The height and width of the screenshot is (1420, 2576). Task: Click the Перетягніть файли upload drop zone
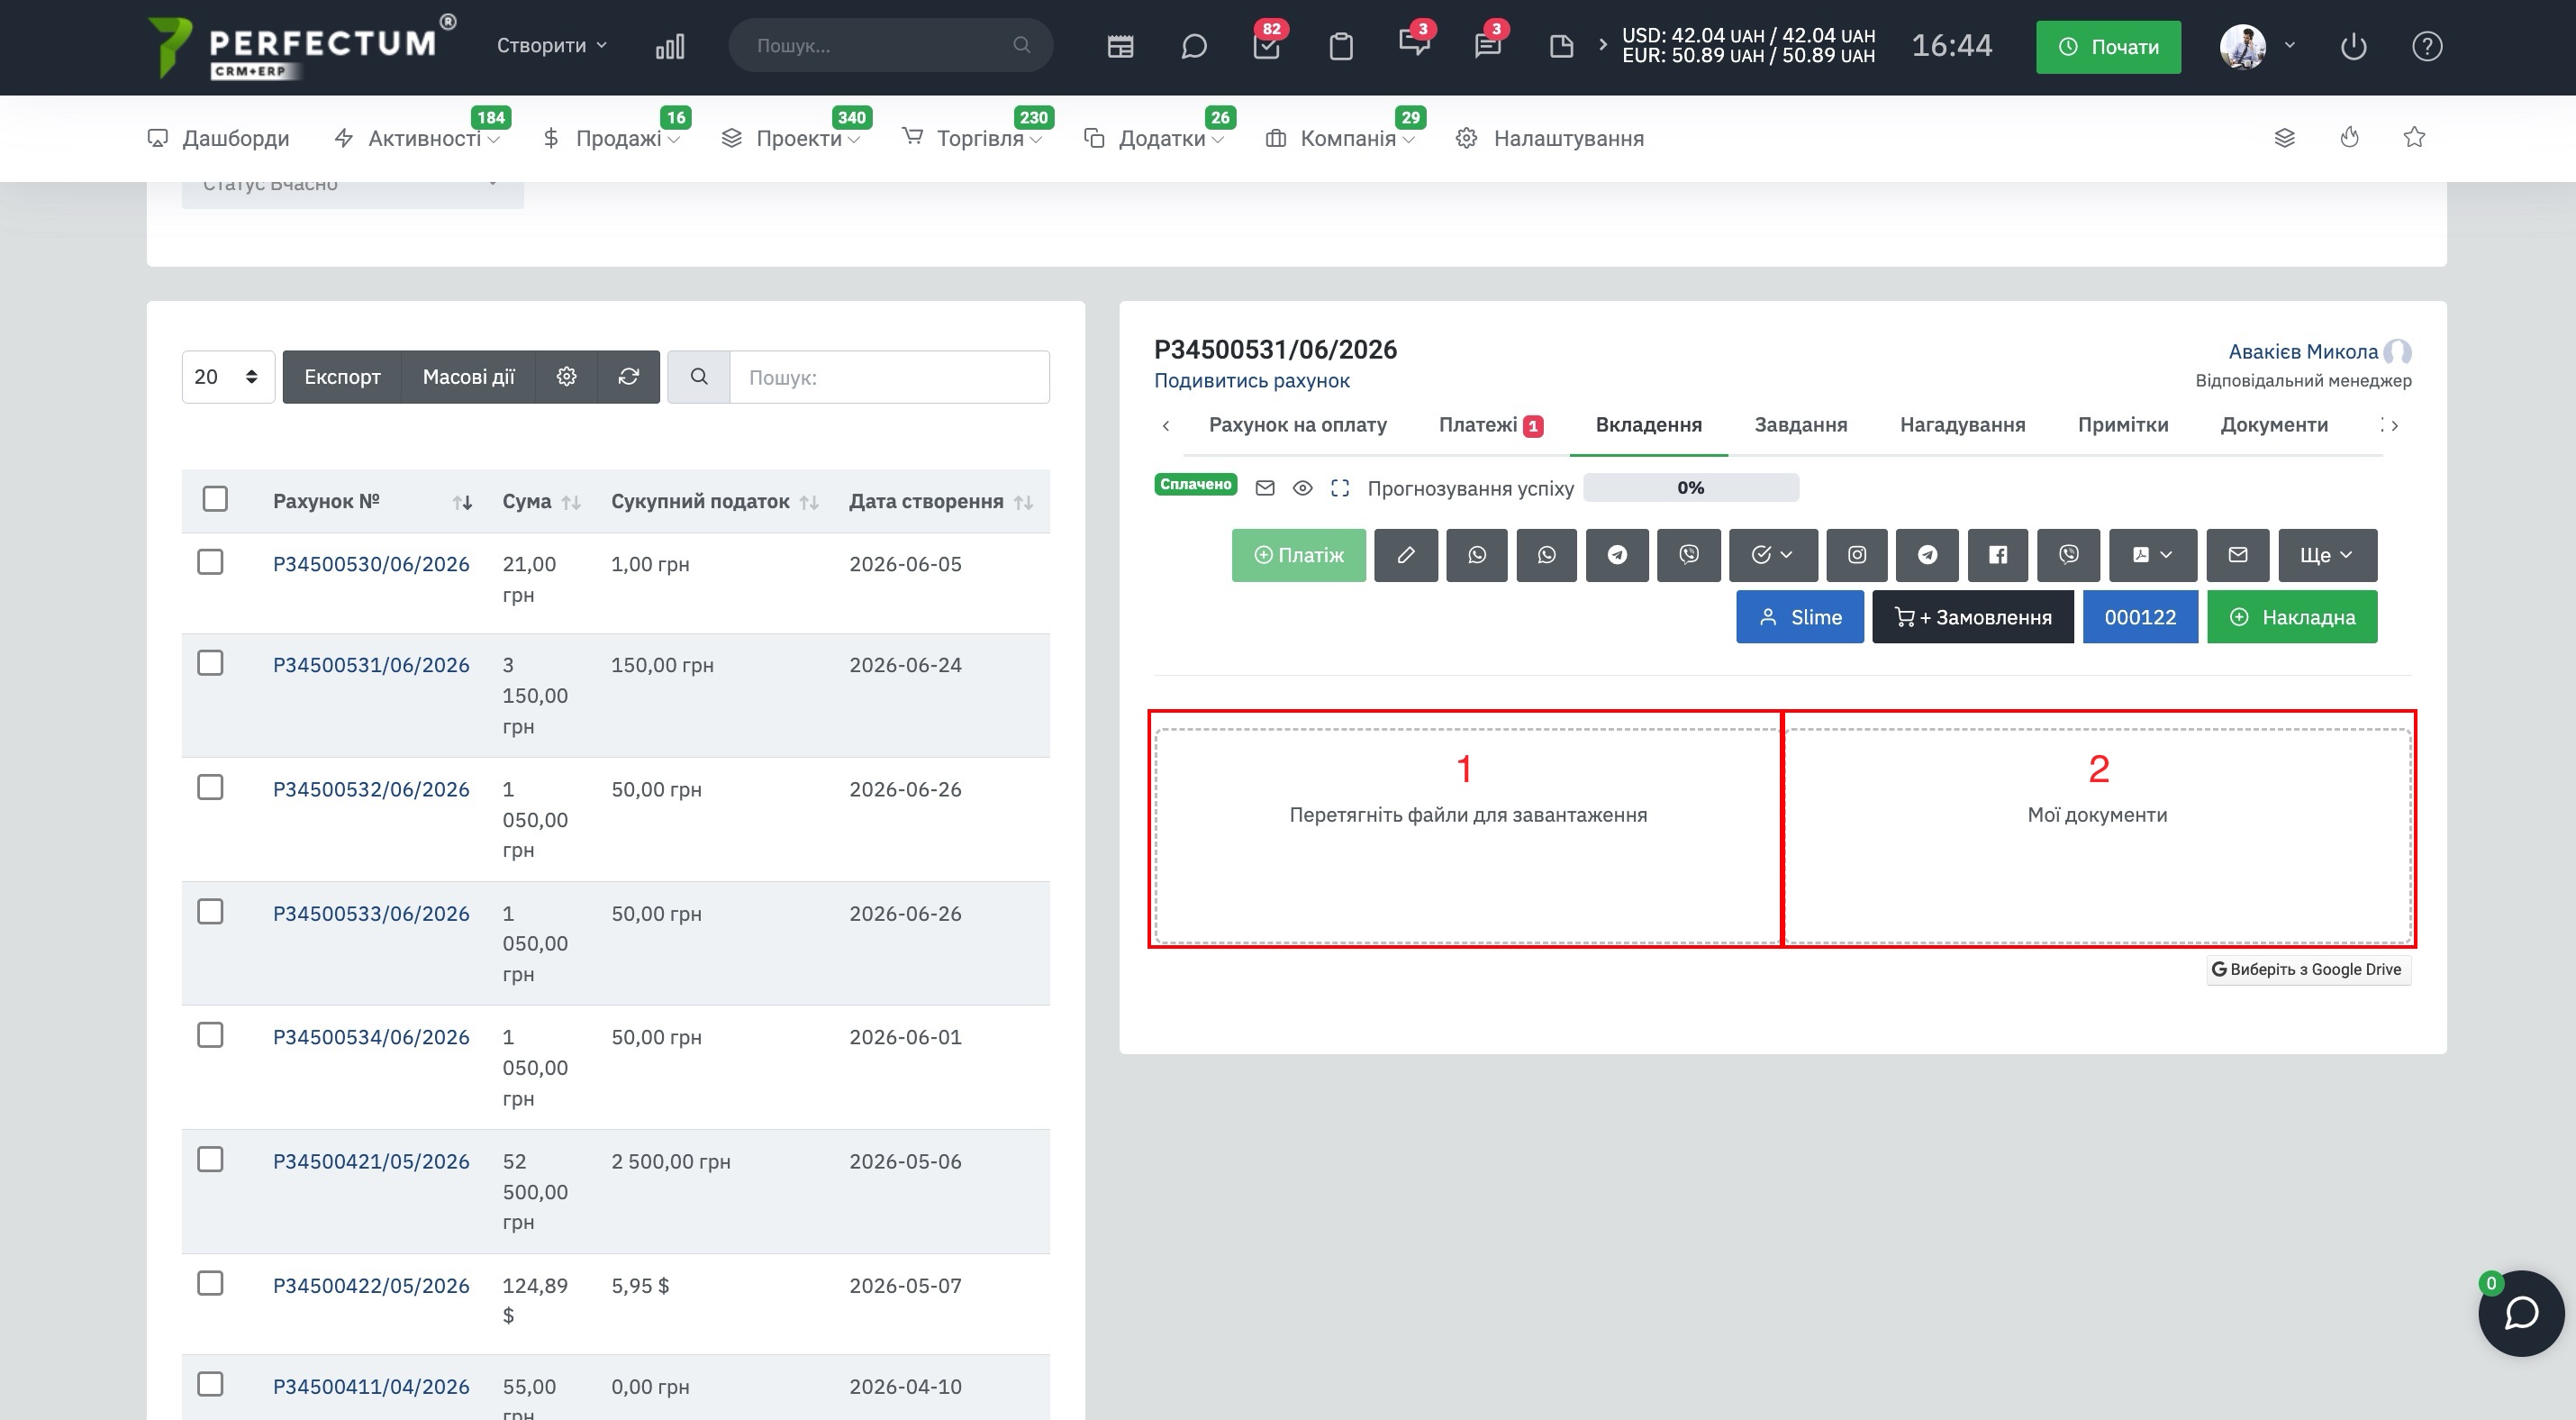click(1467, 836)
